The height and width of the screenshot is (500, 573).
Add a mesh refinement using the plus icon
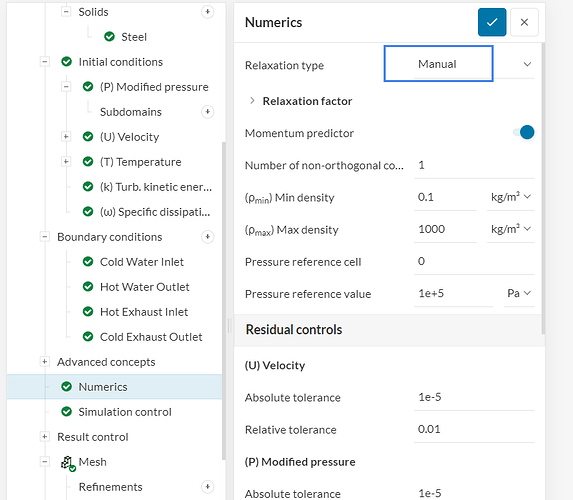(208, 486)
